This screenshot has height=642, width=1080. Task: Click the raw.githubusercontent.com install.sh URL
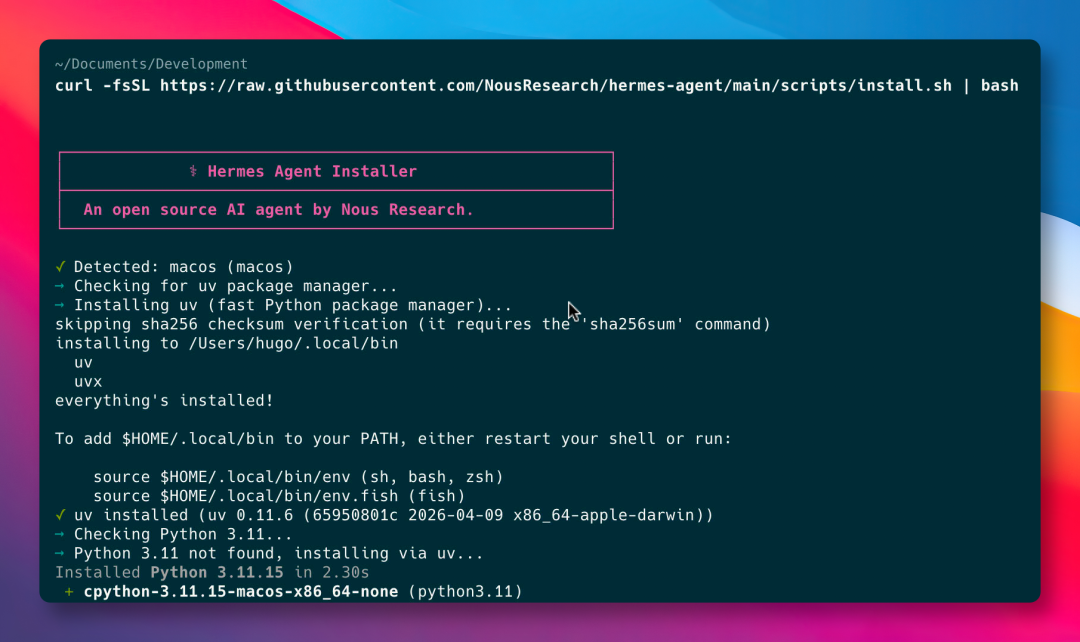[x=556, y=85]
